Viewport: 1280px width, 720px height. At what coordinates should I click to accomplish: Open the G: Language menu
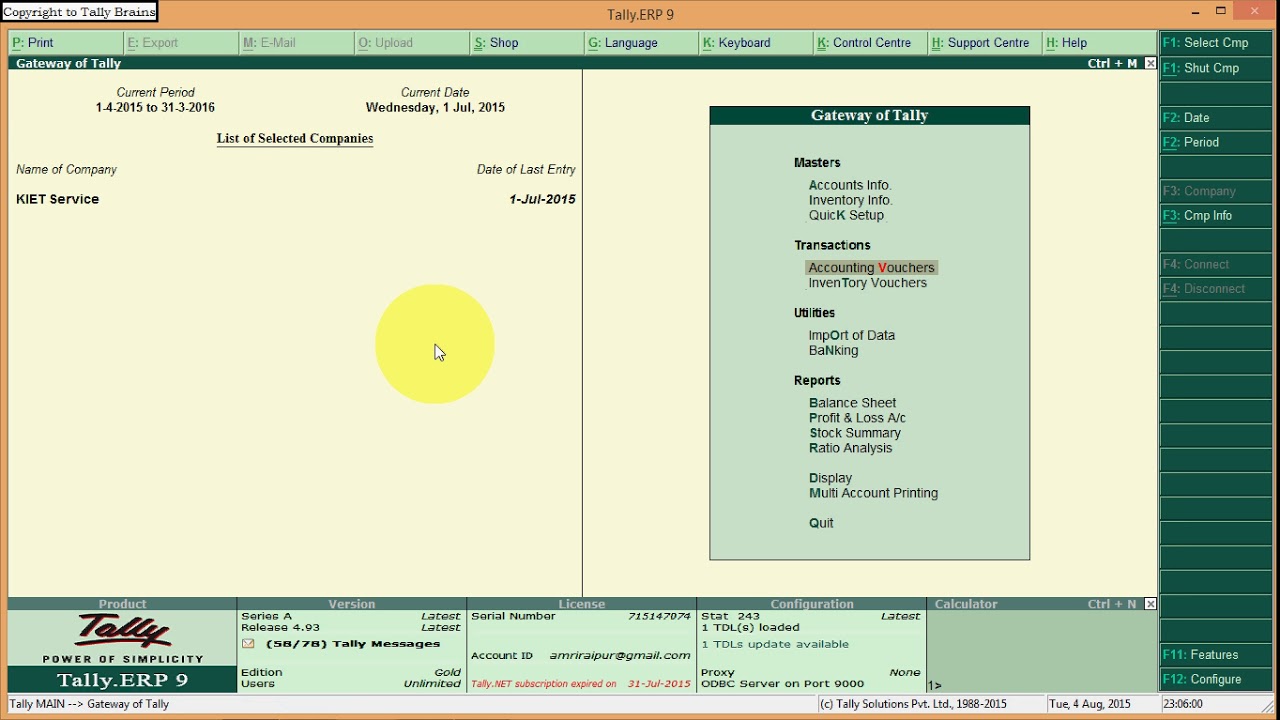[642, 43]
